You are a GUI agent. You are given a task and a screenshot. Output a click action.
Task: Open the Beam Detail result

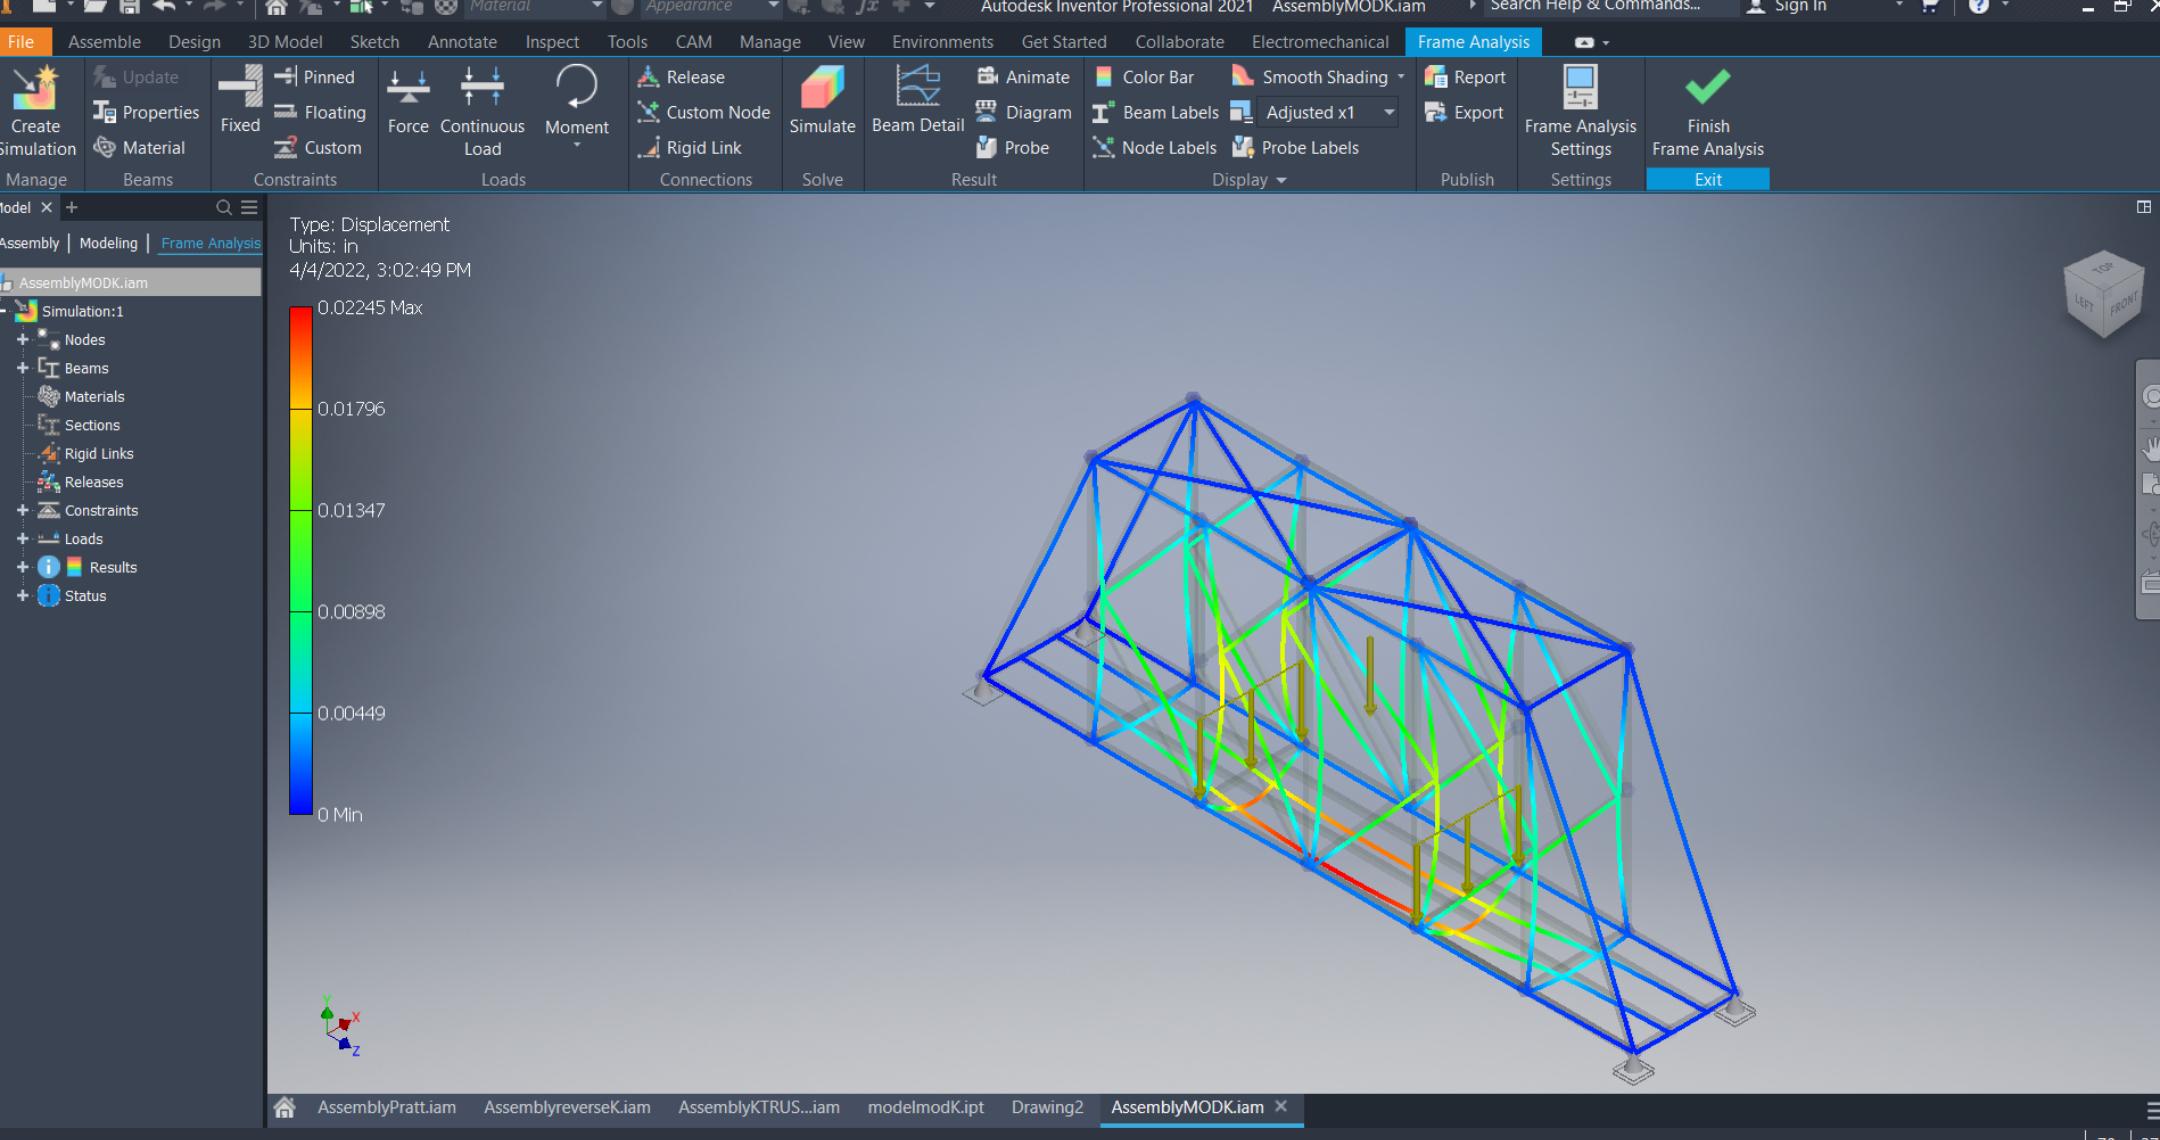click(917, 100)
